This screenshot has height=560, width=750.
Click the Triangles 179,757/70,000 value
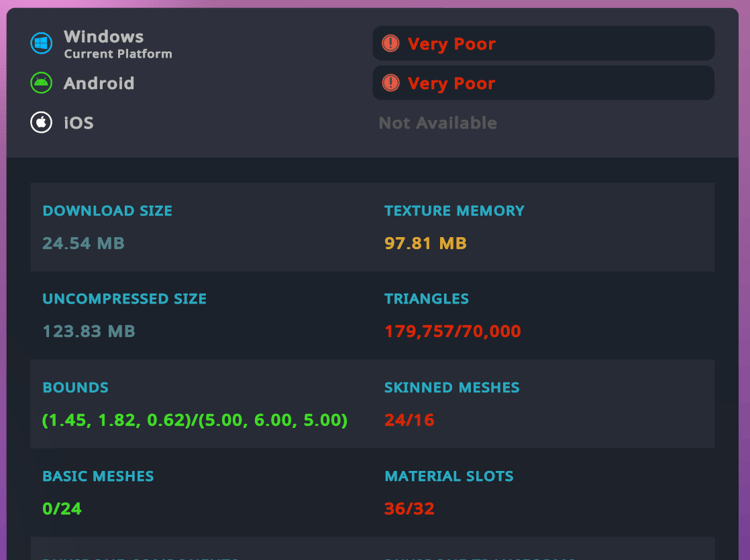[452, 331]
